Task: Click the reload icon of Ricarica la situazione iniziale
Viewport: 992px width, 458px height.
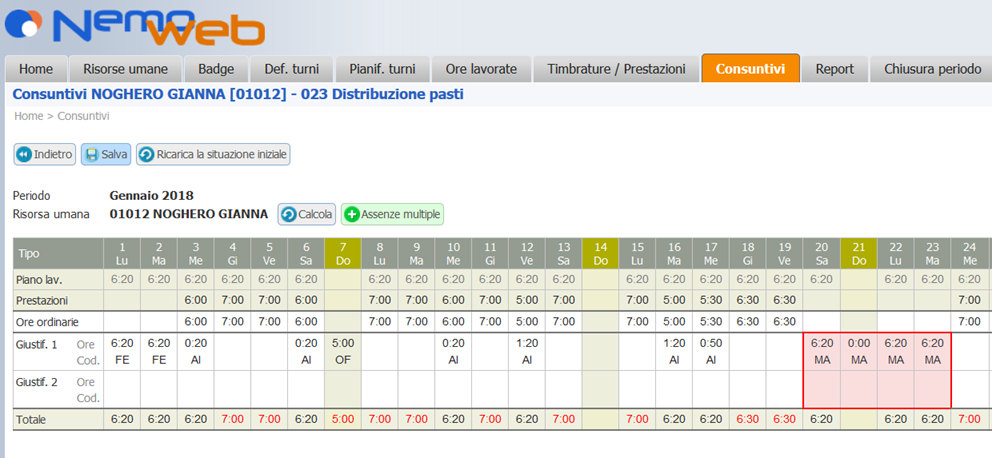Action: coord(147,154)
